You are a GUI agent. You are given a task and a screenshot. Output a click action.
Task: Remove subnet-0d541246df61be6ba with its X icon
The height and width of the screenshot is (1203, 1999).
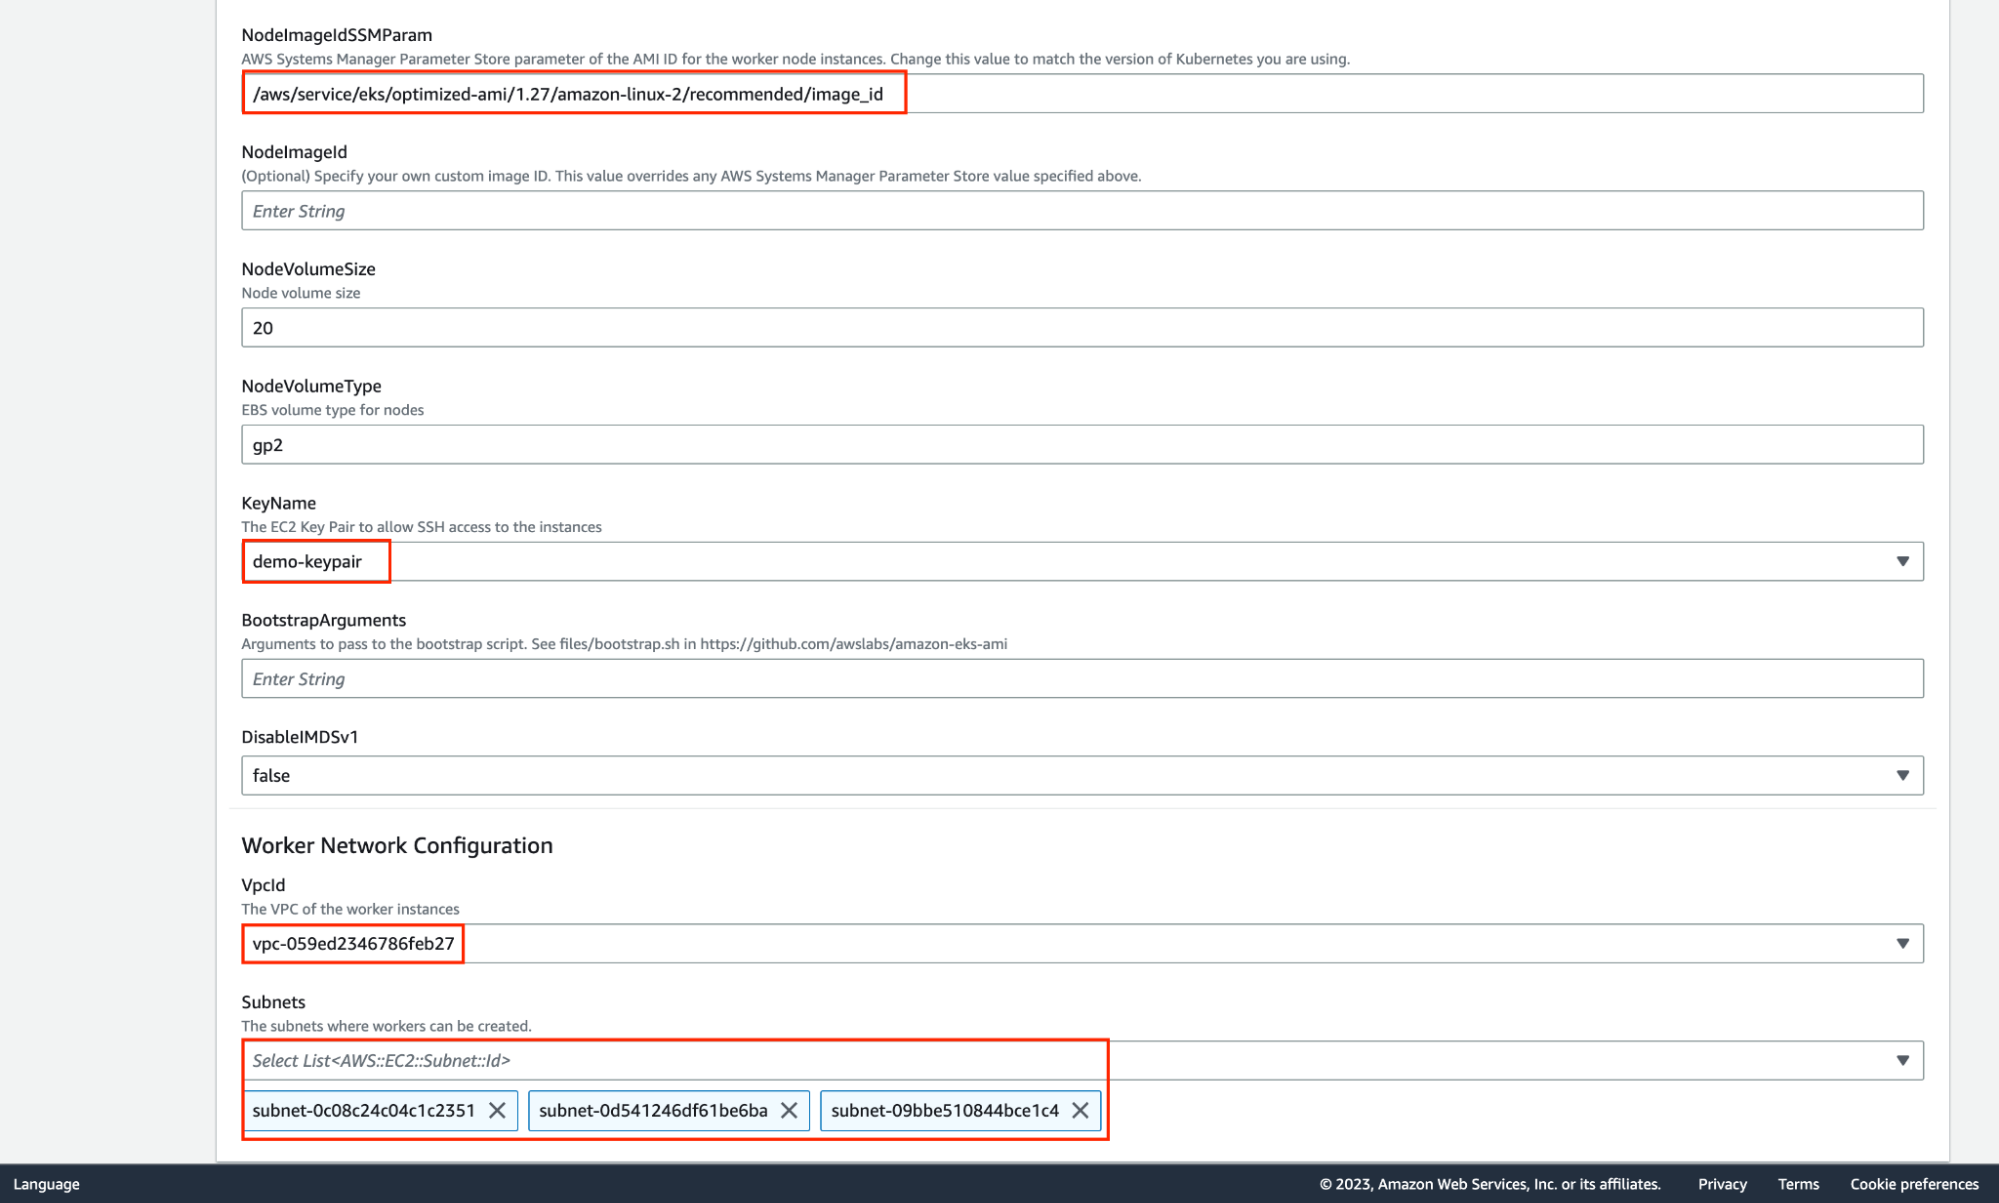coord(789,1110)
